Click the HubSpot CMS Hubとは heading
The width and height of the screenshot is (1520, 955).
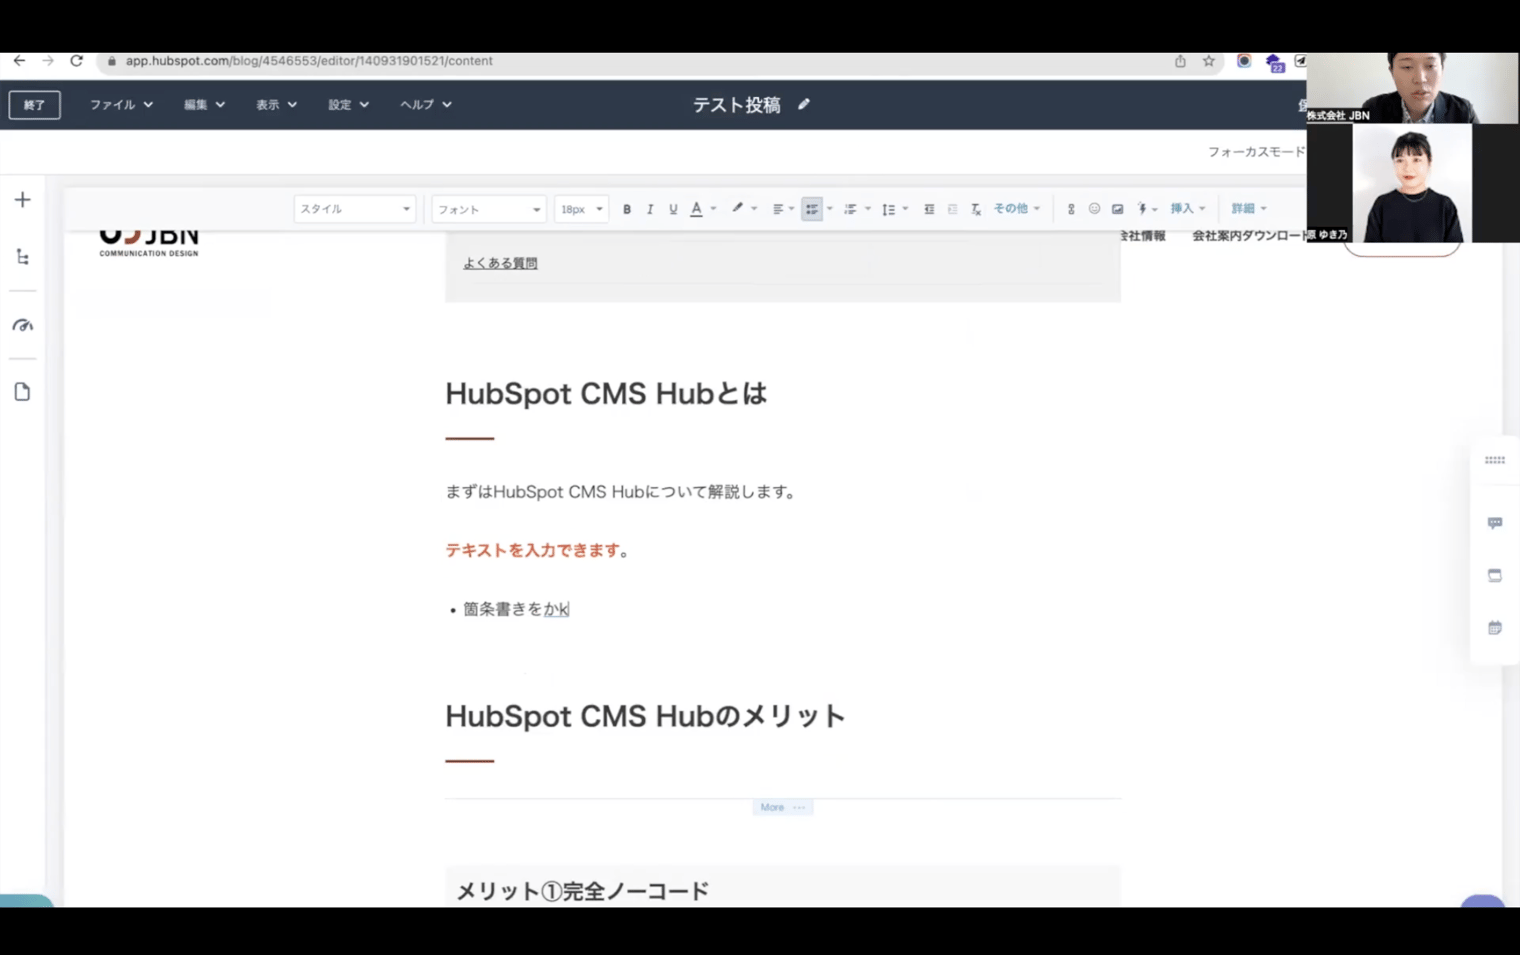(x=606, y=393)
